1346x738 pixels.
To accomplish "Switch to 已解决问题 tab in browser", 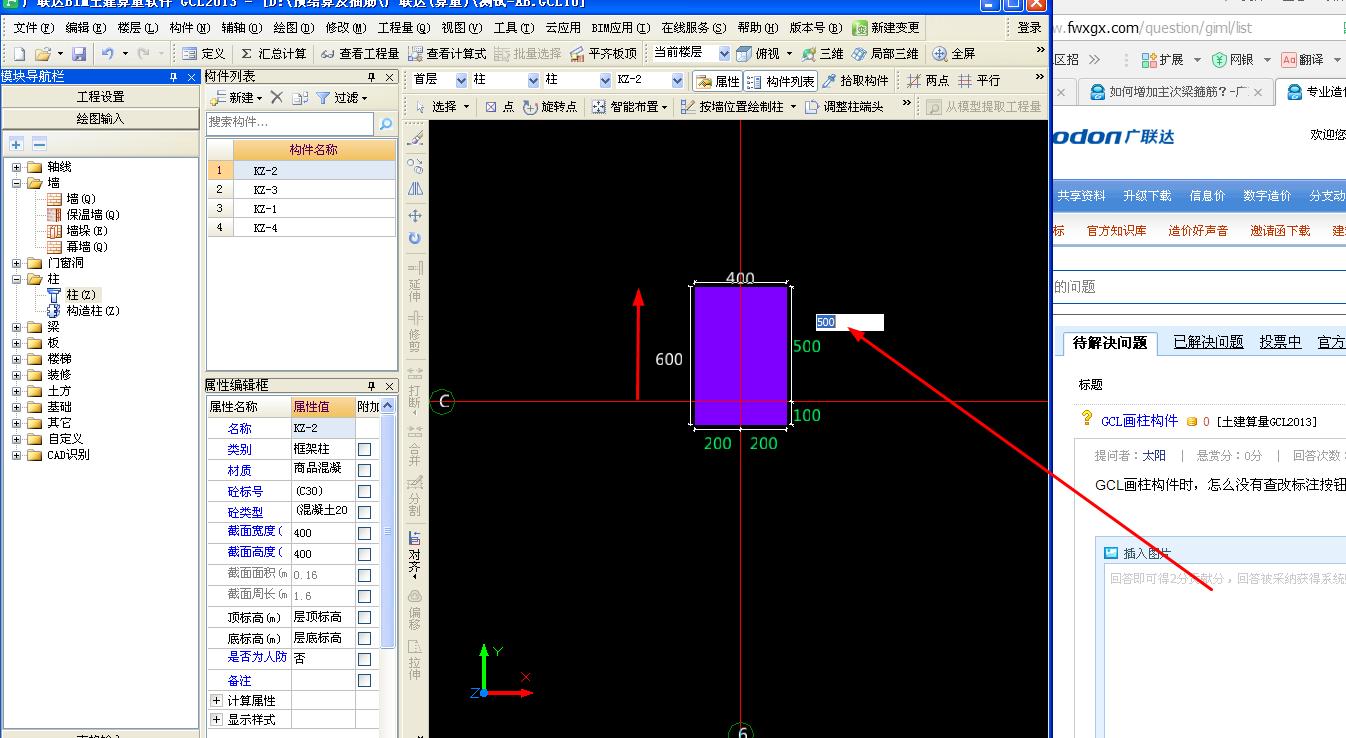I will click(x=1208, y=342).
